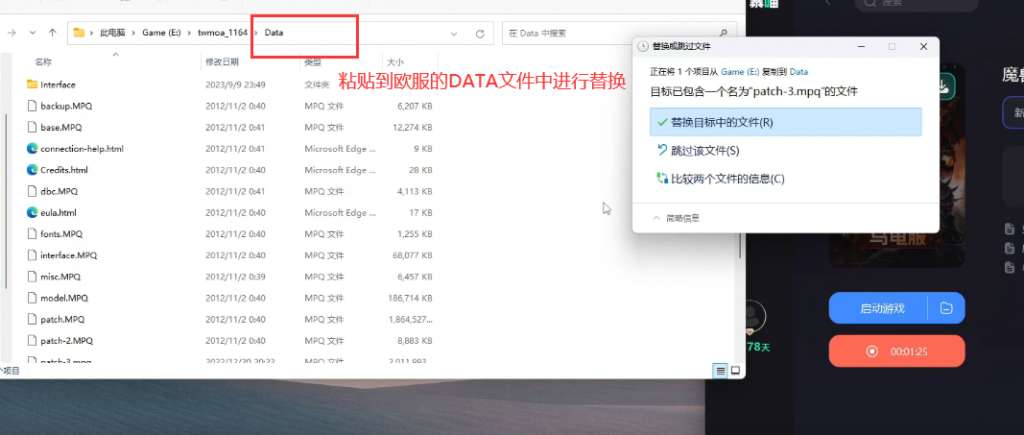Click the forward navigation arrow

point(30,33)
